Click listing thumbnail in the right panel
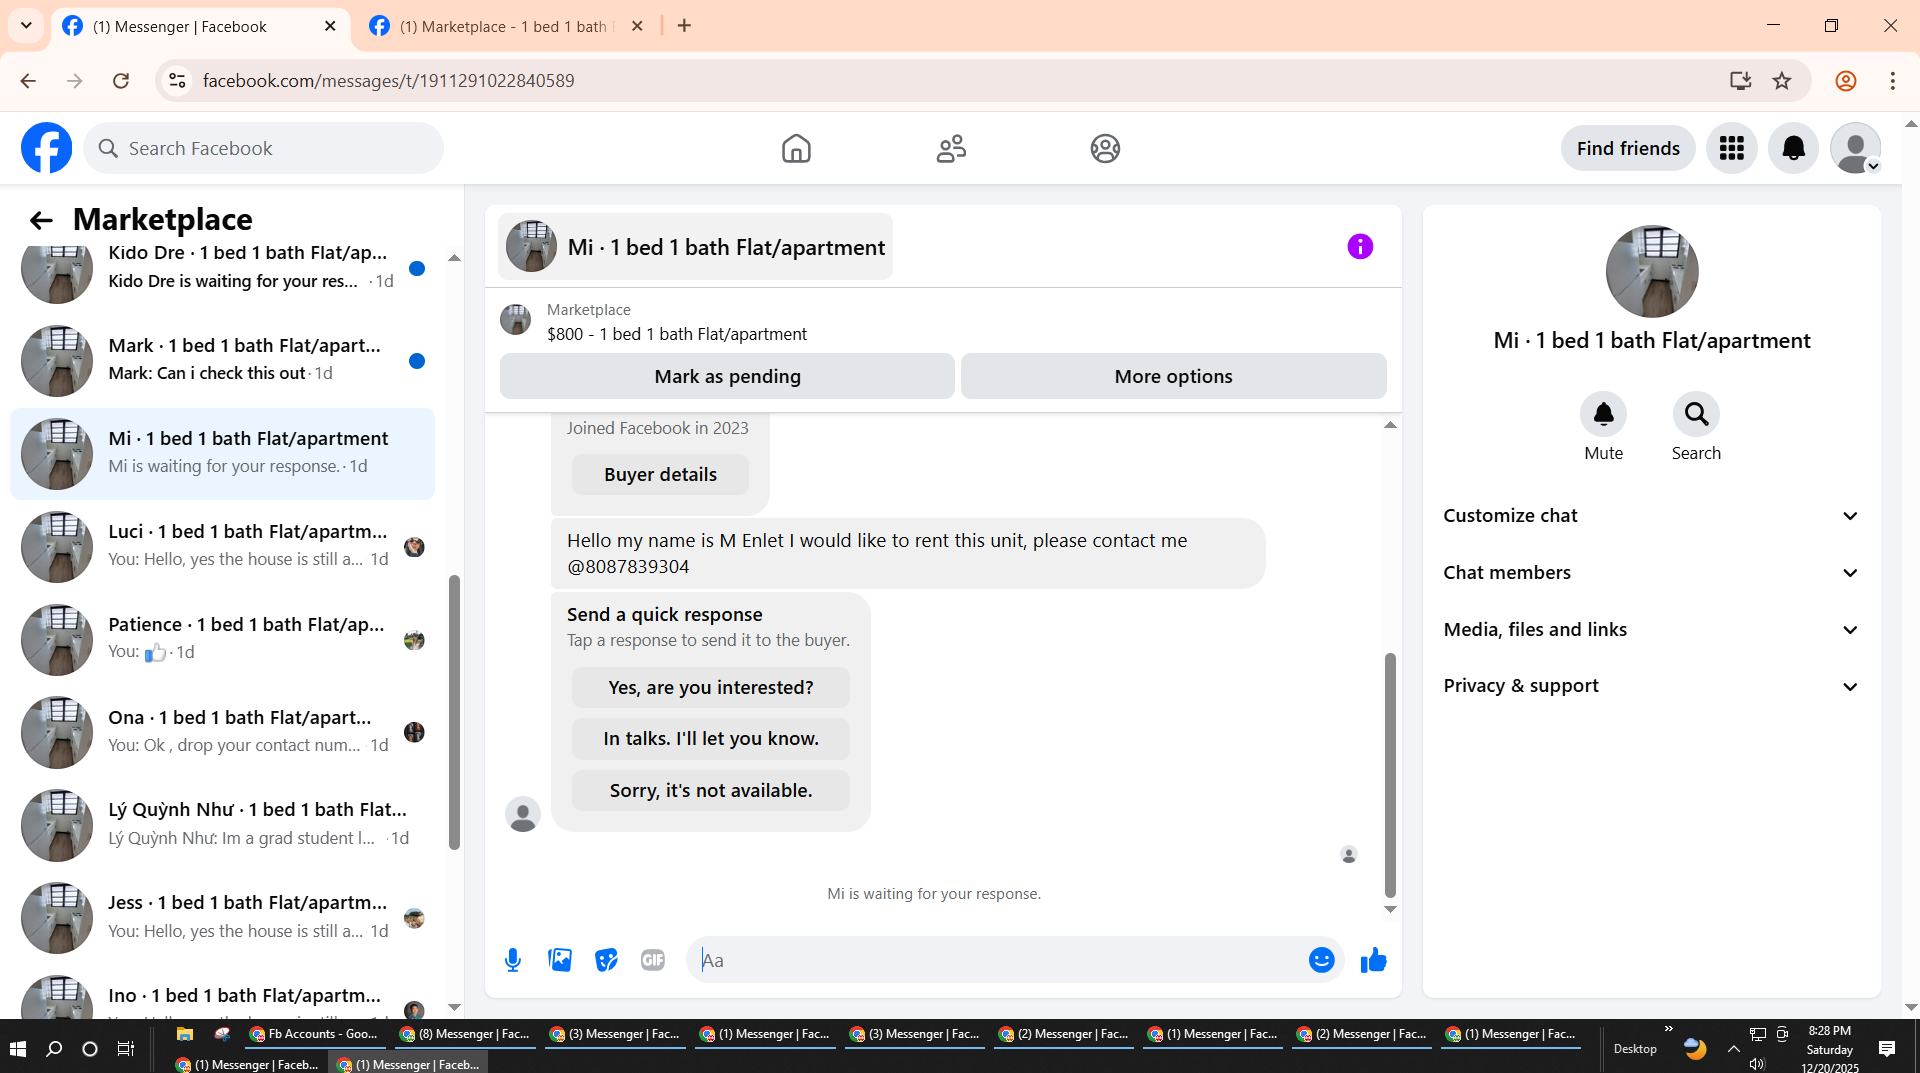This screenshot has height=1073, width=1920. click(x=1651, y=271)
